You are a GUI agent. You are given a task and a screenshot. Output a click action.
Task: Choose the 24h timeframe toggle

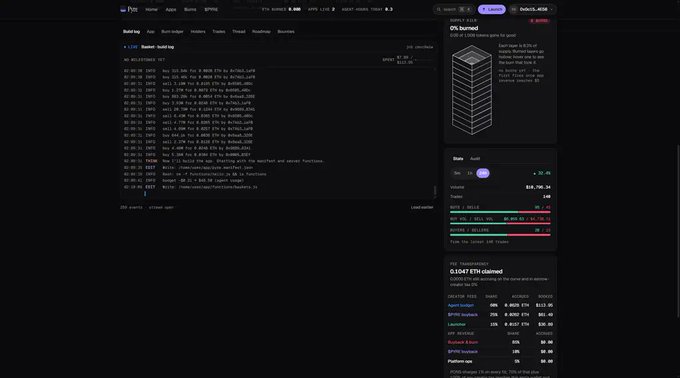pyautogui.click(x=483, y=173)
